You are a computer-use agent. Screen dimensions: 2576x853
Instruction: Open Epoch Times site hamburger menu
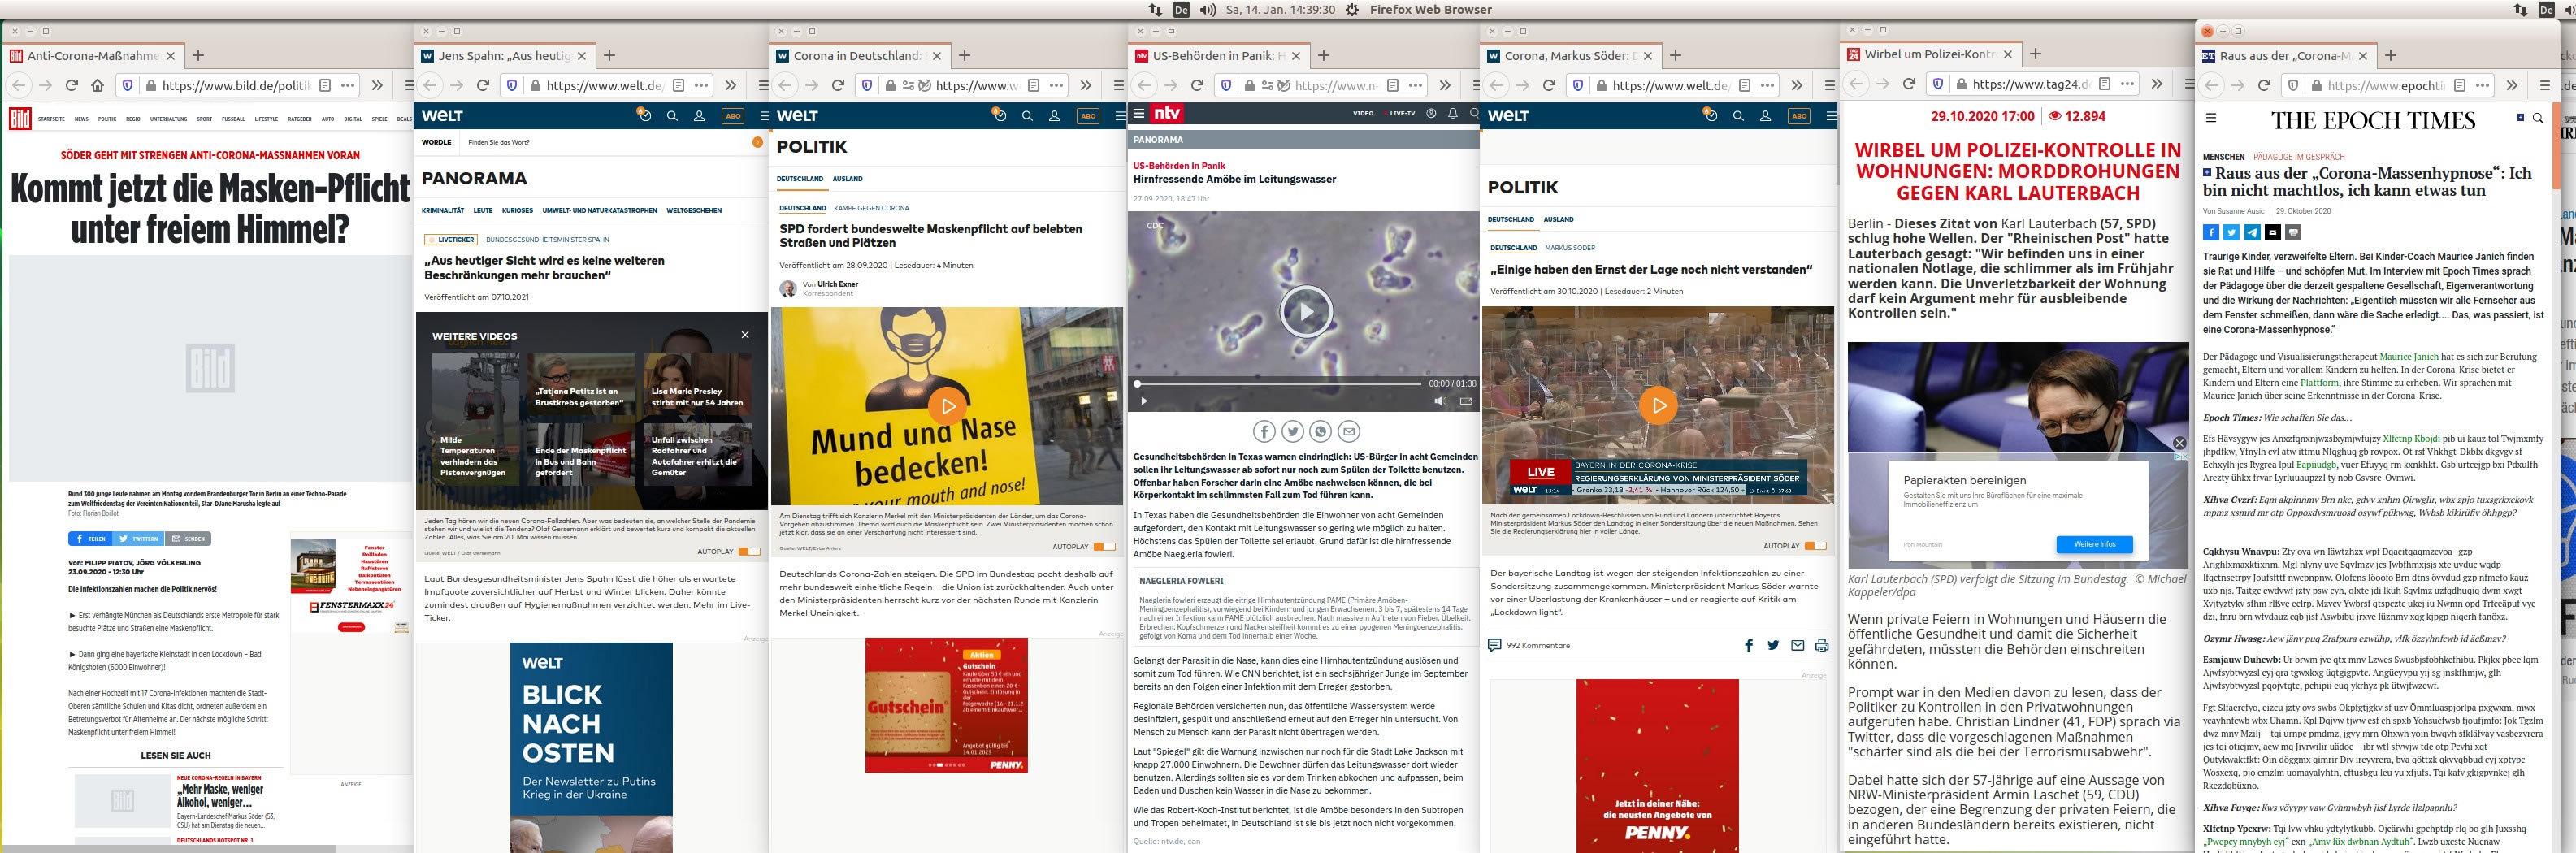pos(2211,118)
